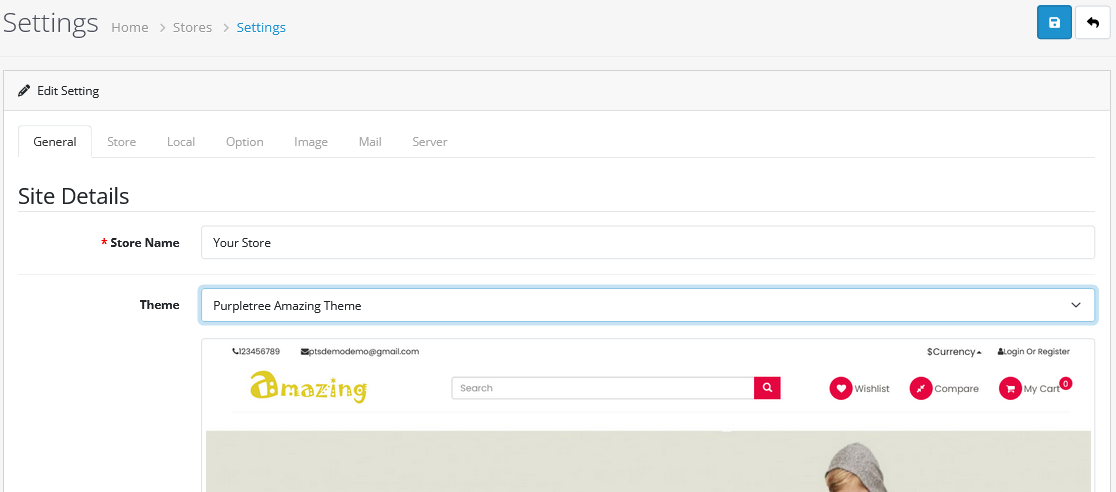
Task: Open the Theme dropdown
Action: [648, 305]
